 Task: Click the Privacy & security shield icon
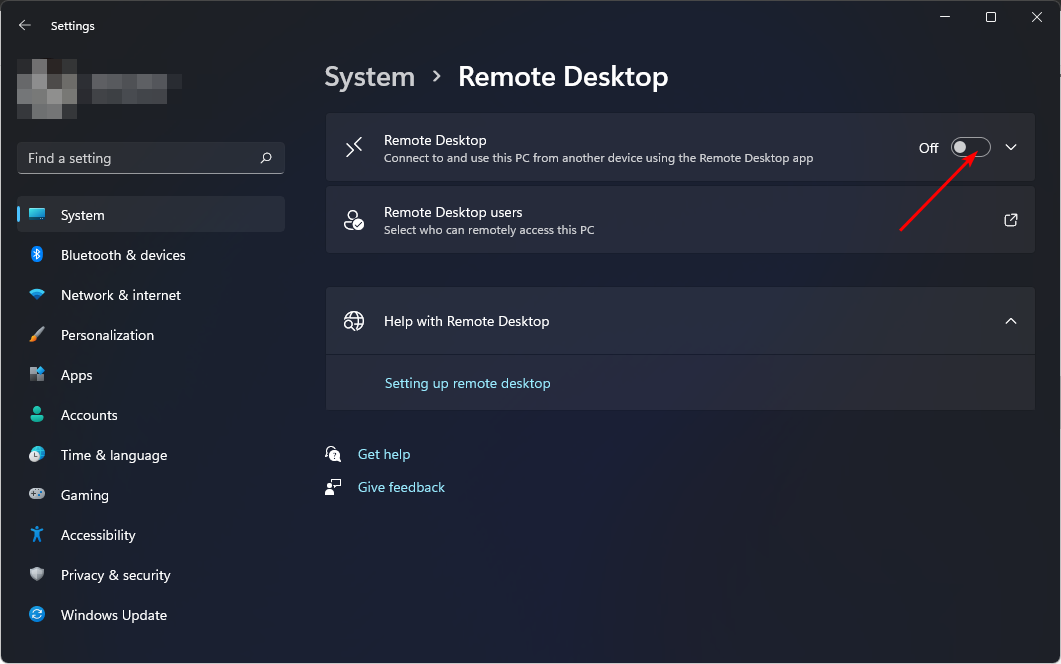(37, 574)
